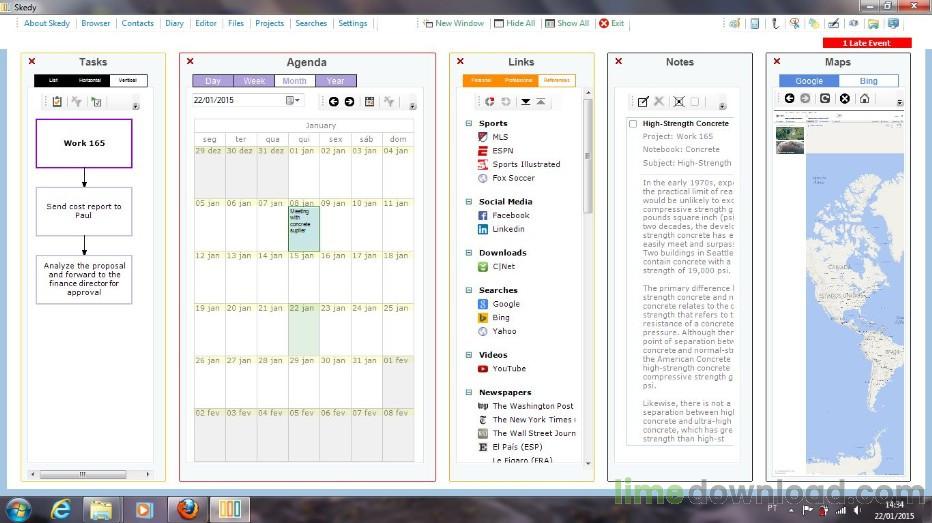
Task: Switch the map provider to Bing
Action: click(868, 81)
